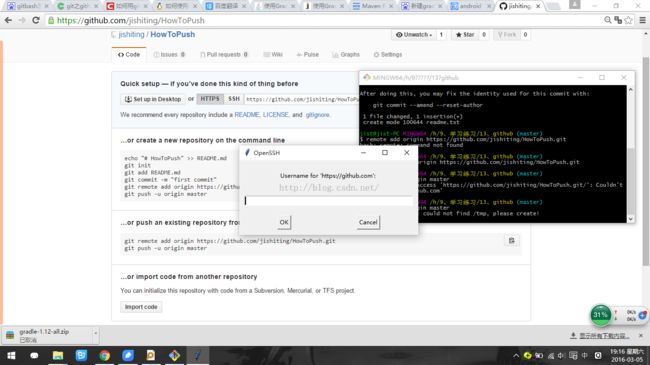This screenshot has width=650, height=365.
Task: Select SSH clone protocol
Action: click(234, 99)
